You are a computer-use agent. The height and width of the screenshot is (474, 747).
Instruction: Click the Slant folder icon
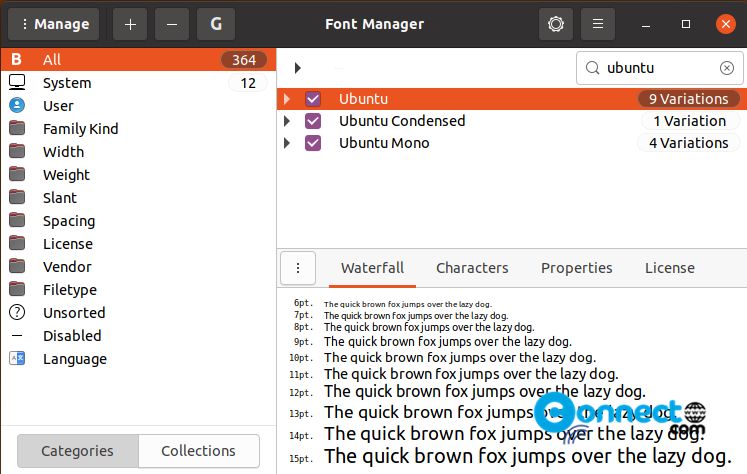coord(17,197)
